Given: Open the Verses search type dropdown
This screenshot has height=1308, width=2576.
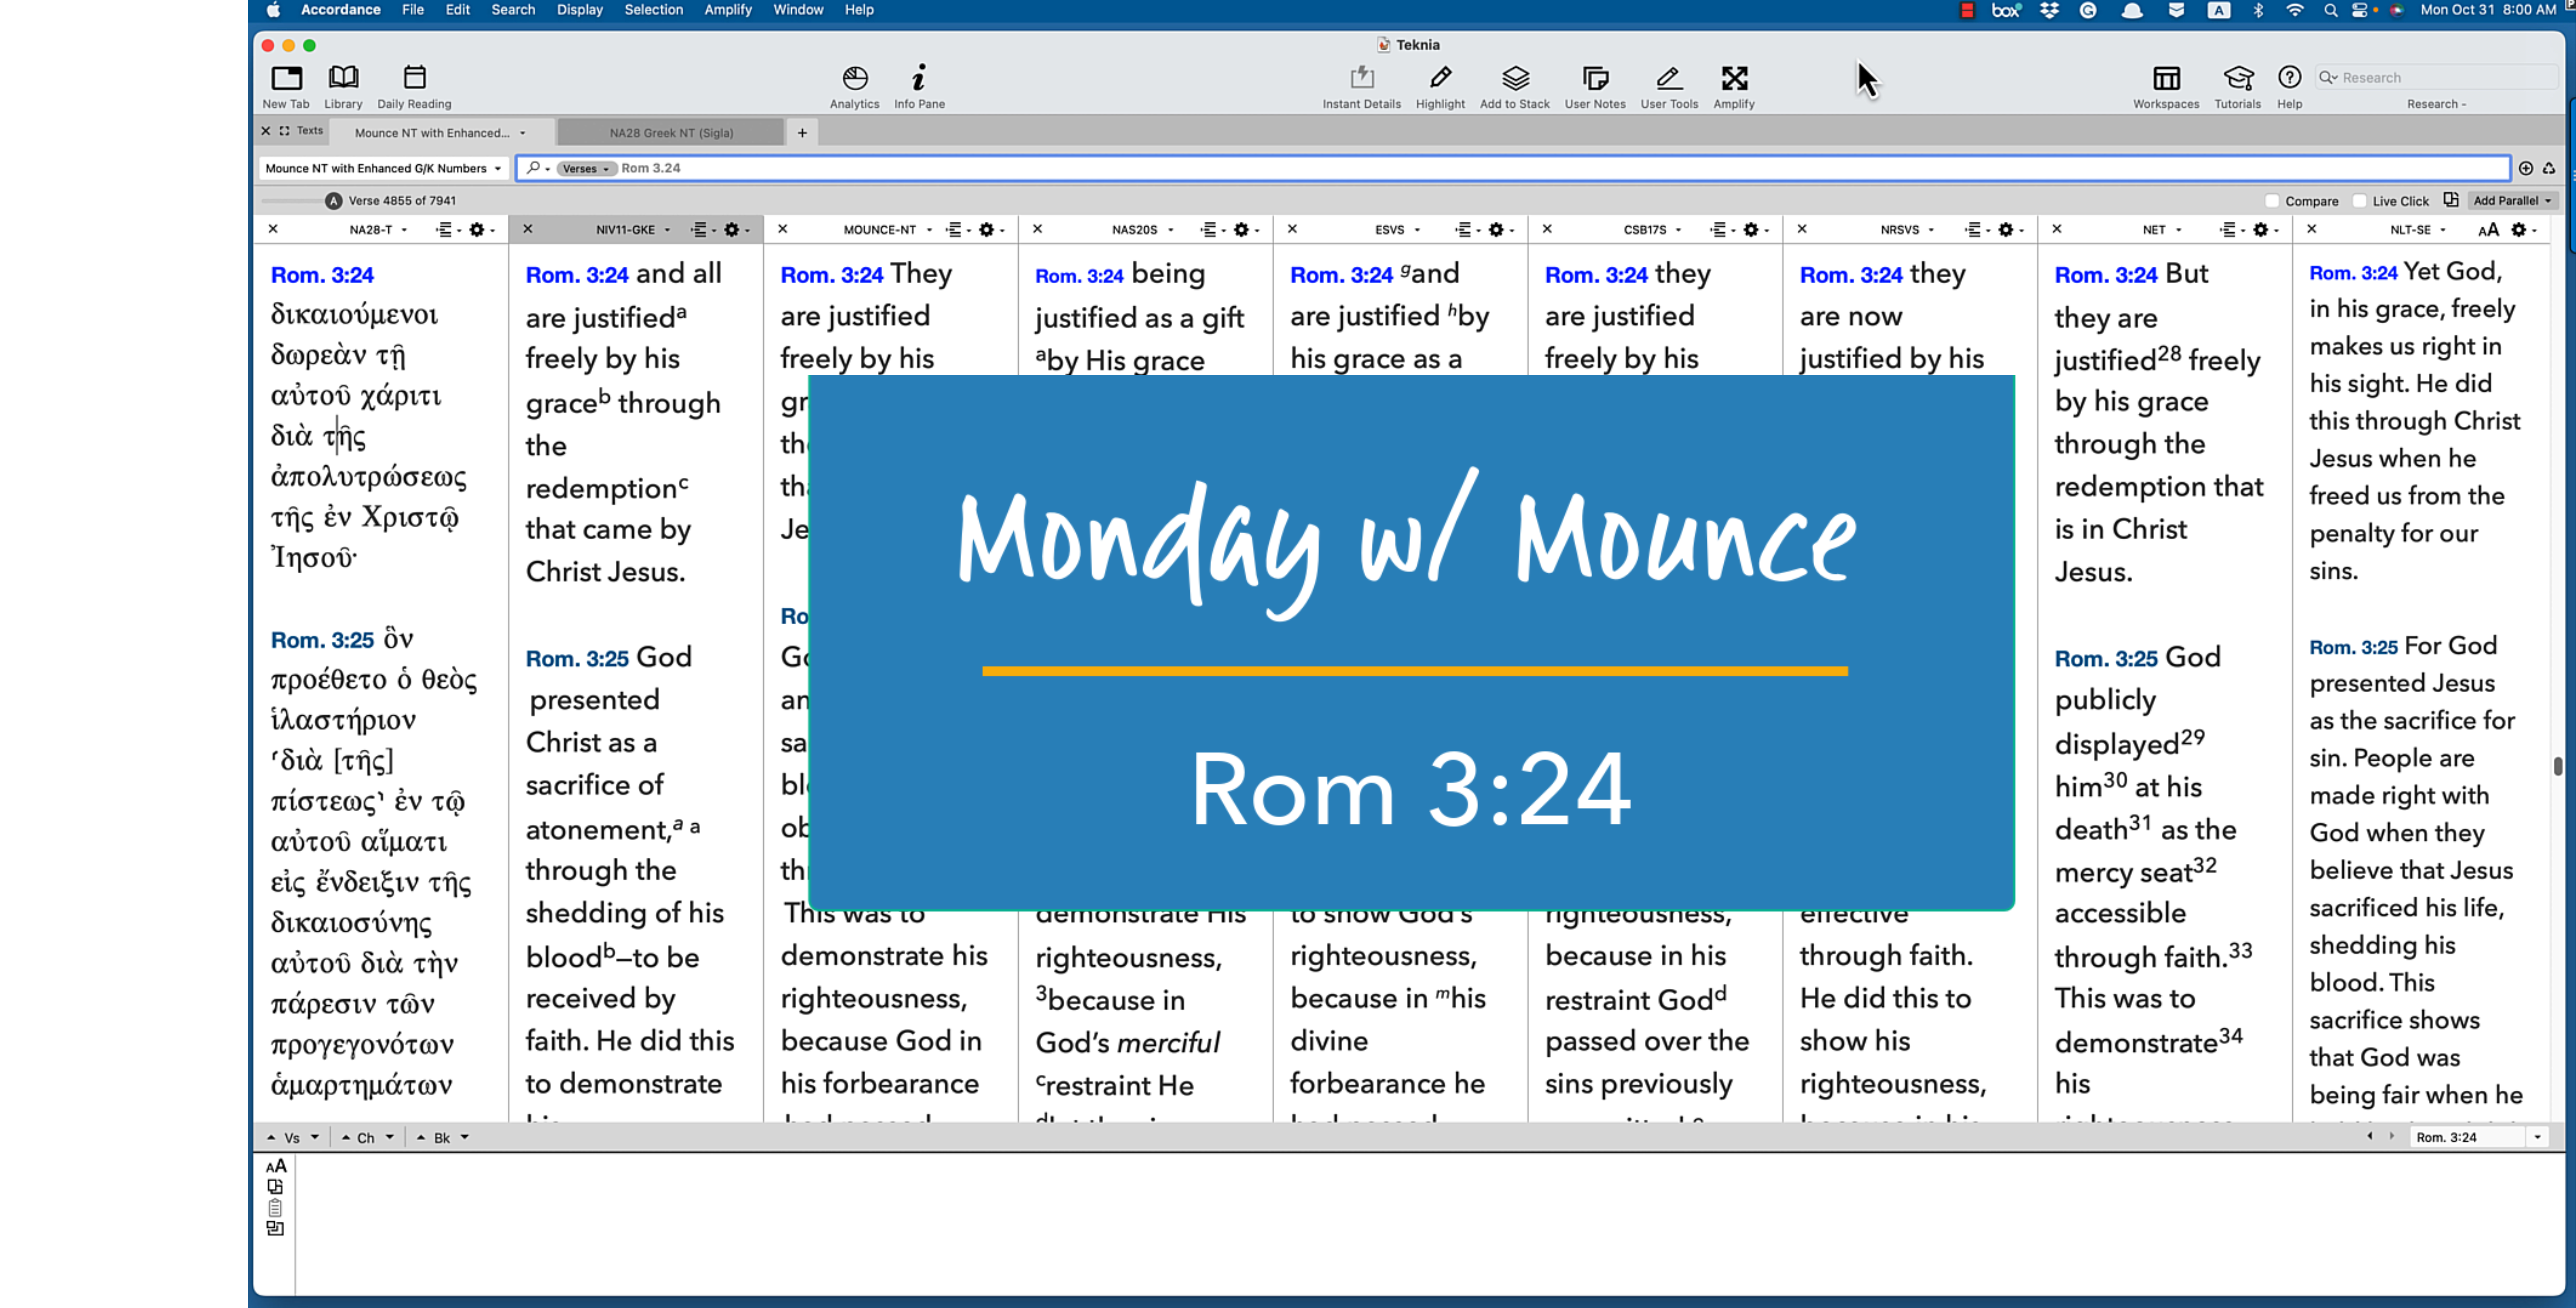Looking at the screenshot, I should click(586, 168).
